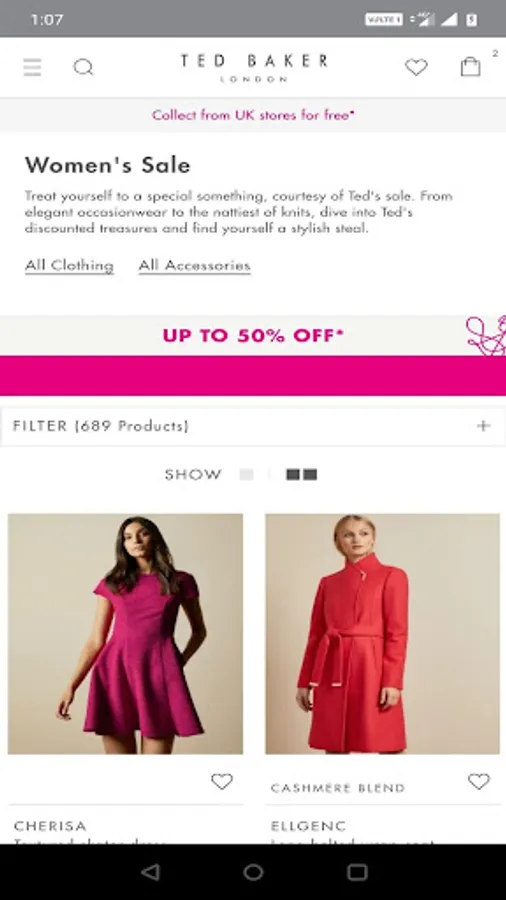
Task: Add Ellgenc coat to wishlist
Action: (478, 781)
